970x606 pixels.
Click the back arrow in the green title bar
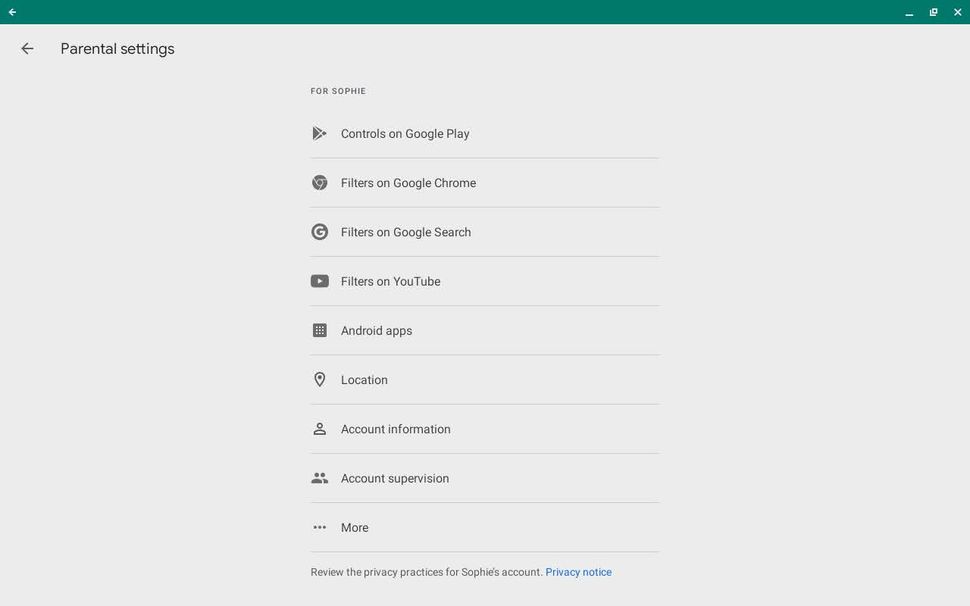coord(12,11)
